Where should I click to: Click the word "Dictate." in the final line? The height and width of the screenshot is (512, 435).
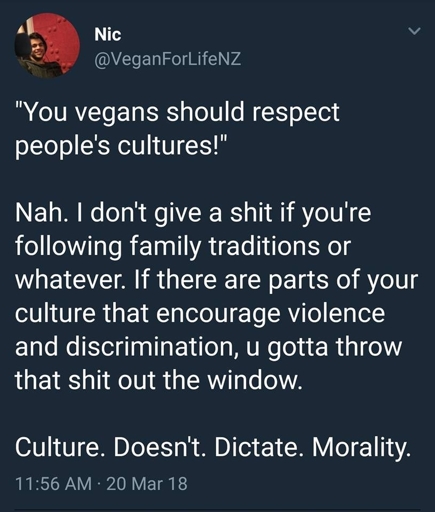click(259, 447)
